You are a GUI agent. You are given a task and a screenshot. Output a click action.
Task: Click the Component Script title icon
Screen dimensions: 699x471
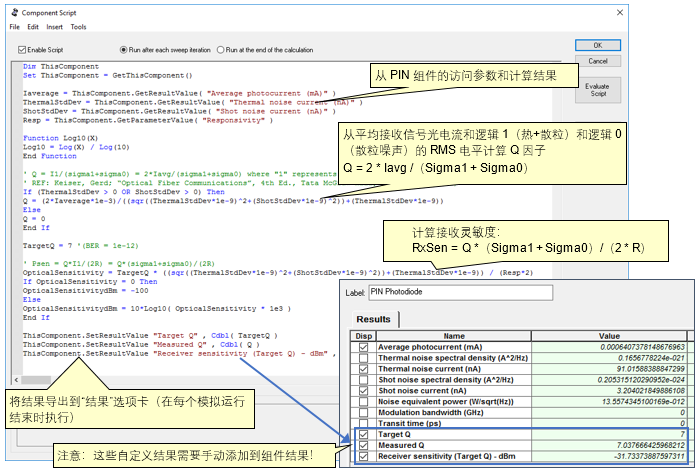click(x=15, y=12)
